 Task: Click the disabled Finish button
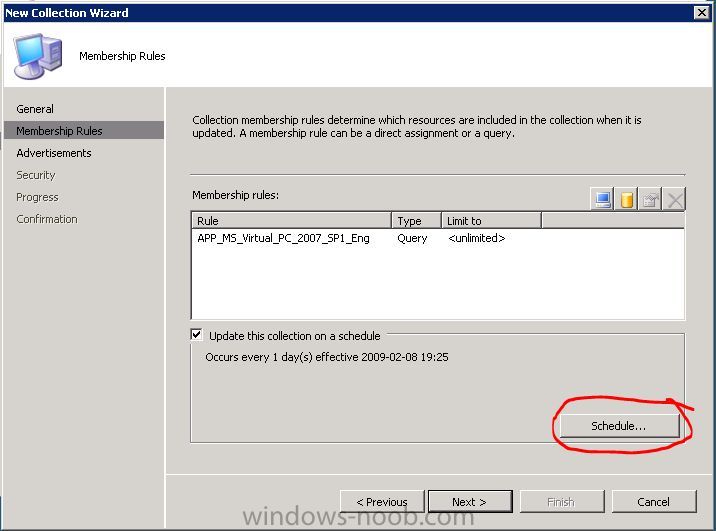click(x=562, y=502)
